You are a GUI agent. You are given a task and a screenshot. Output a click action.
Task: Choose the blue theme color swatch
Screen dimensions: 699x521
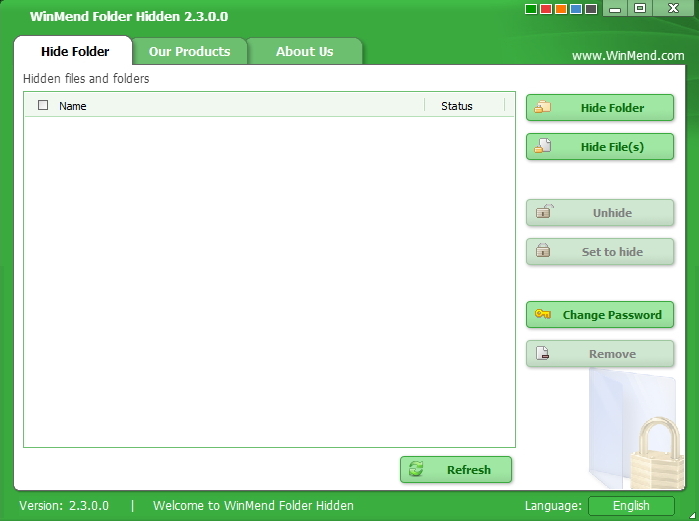(576, 9)
